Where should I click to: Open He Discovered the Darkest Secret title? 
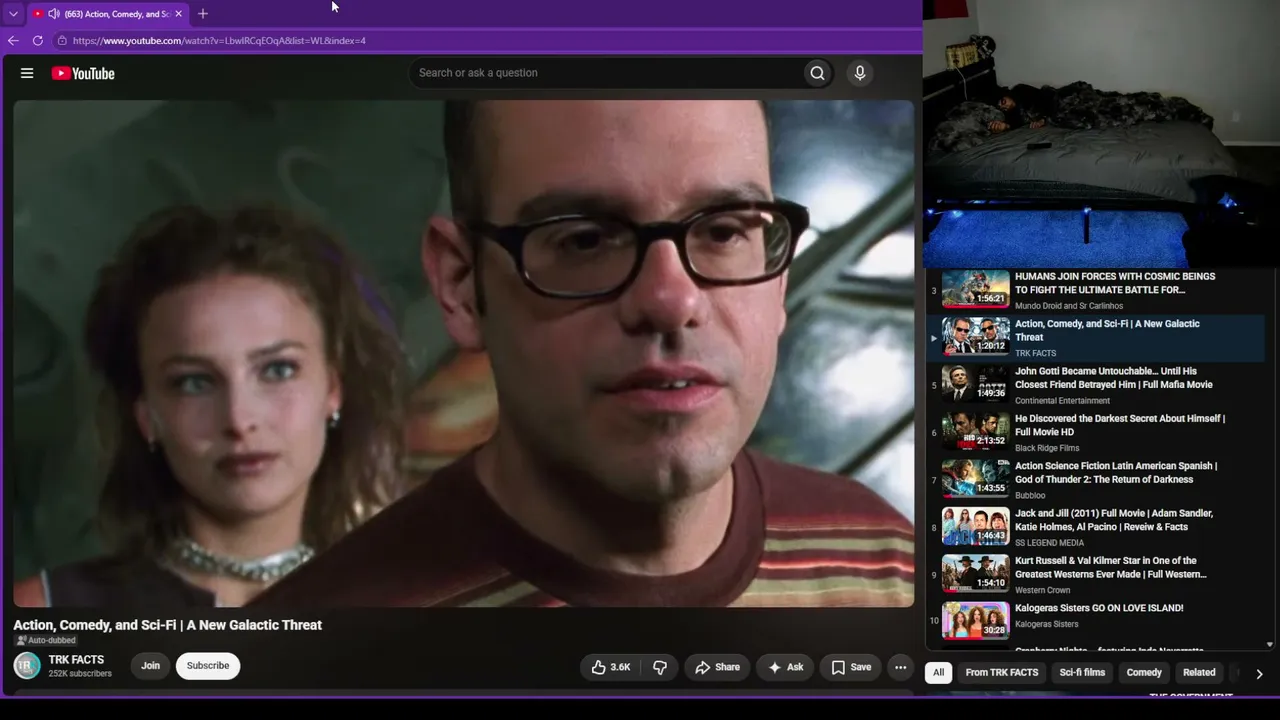[1120, 425]
